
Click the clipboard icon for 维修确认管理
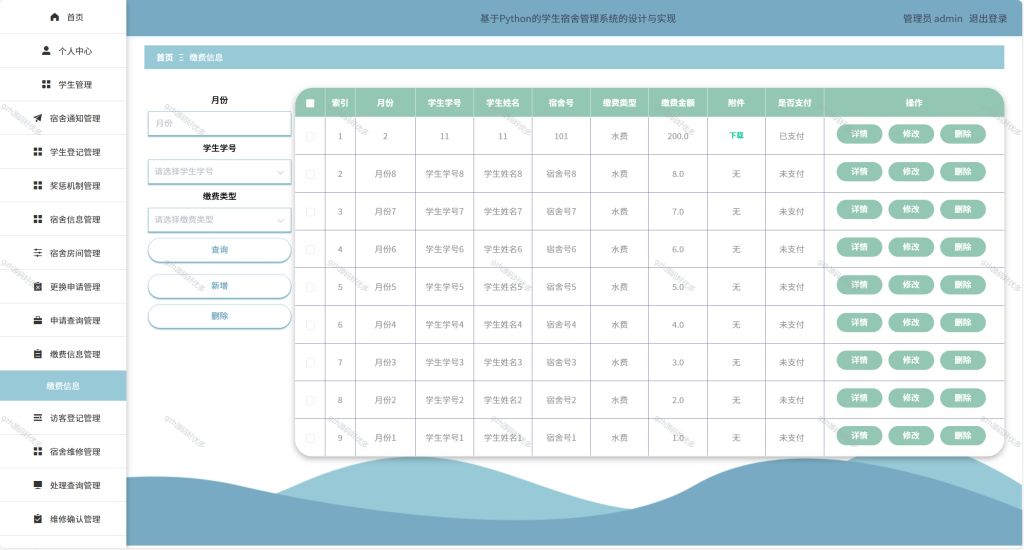[38, 519]
